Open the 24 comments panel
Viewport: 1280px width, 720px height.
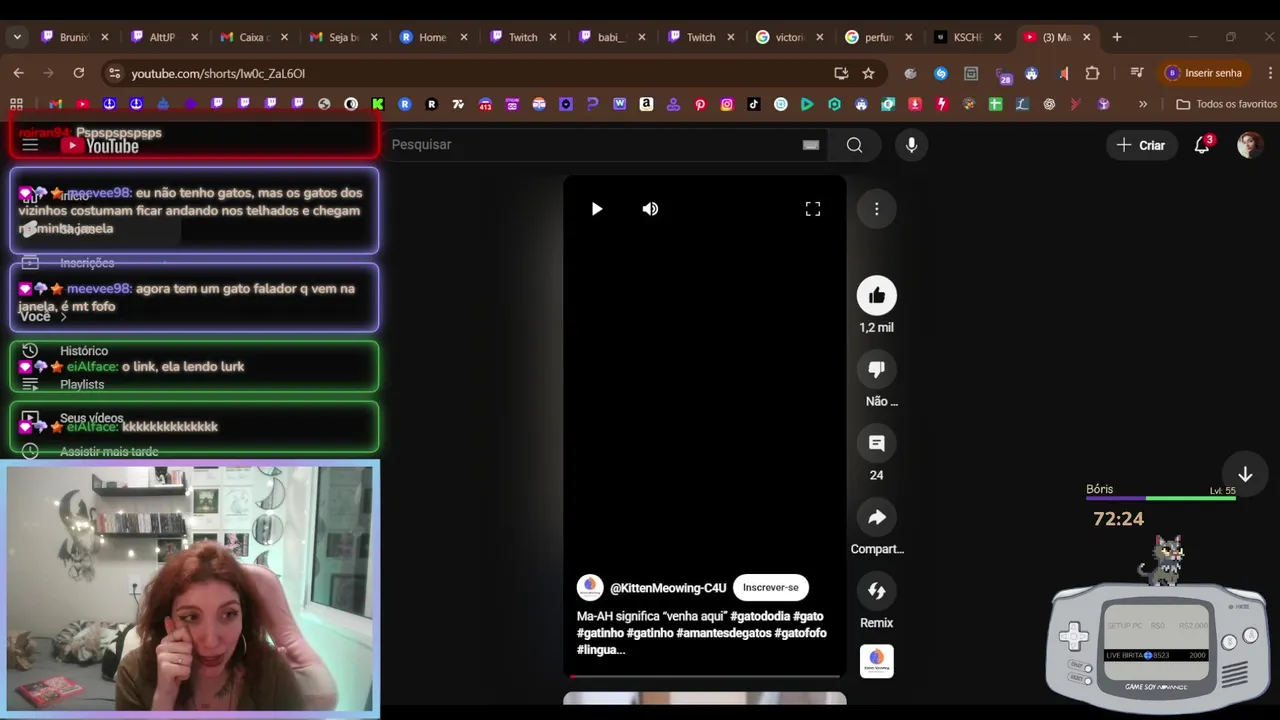coord(877,443)
